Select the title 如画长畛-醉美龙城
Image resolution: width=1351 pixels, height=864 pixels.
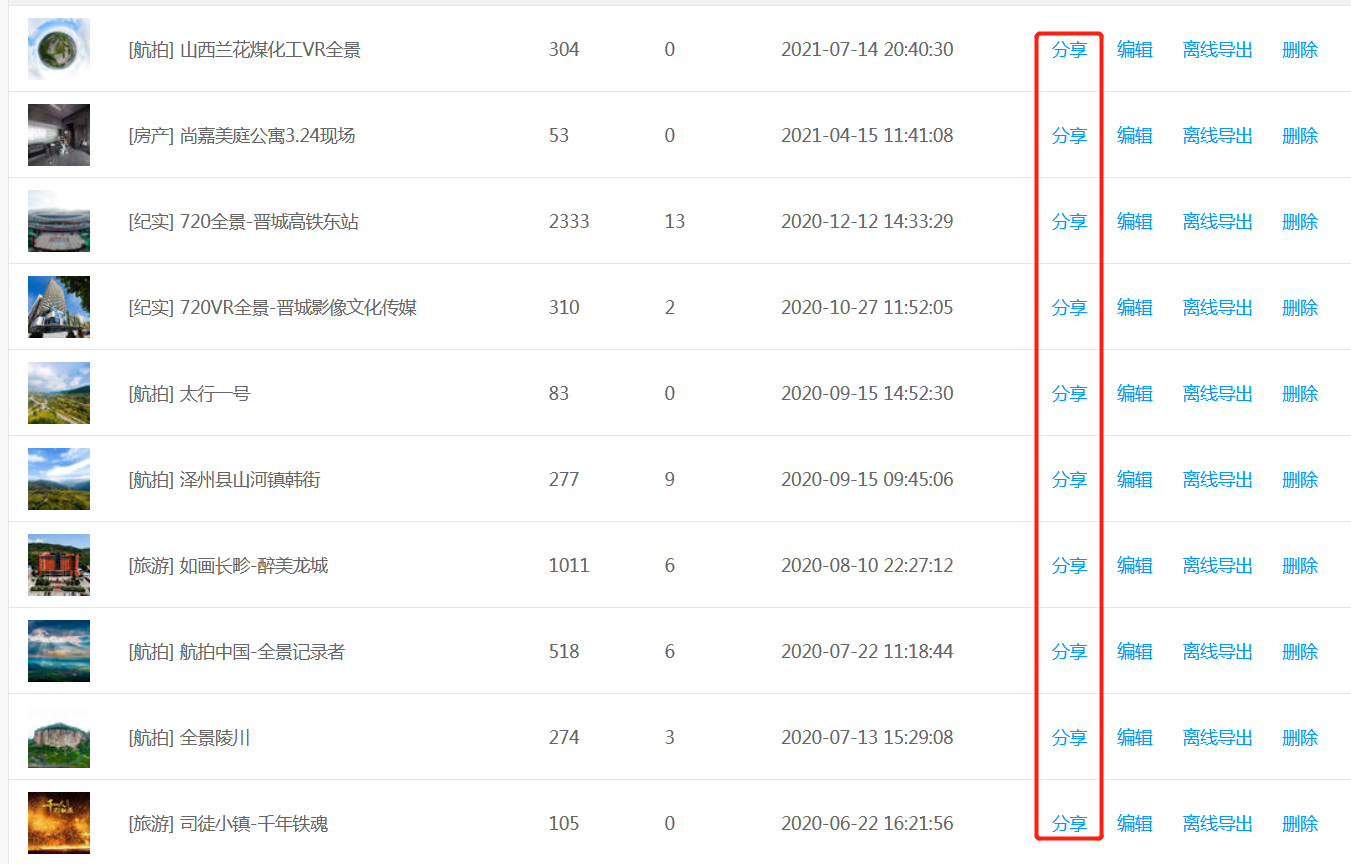(254, 566)
